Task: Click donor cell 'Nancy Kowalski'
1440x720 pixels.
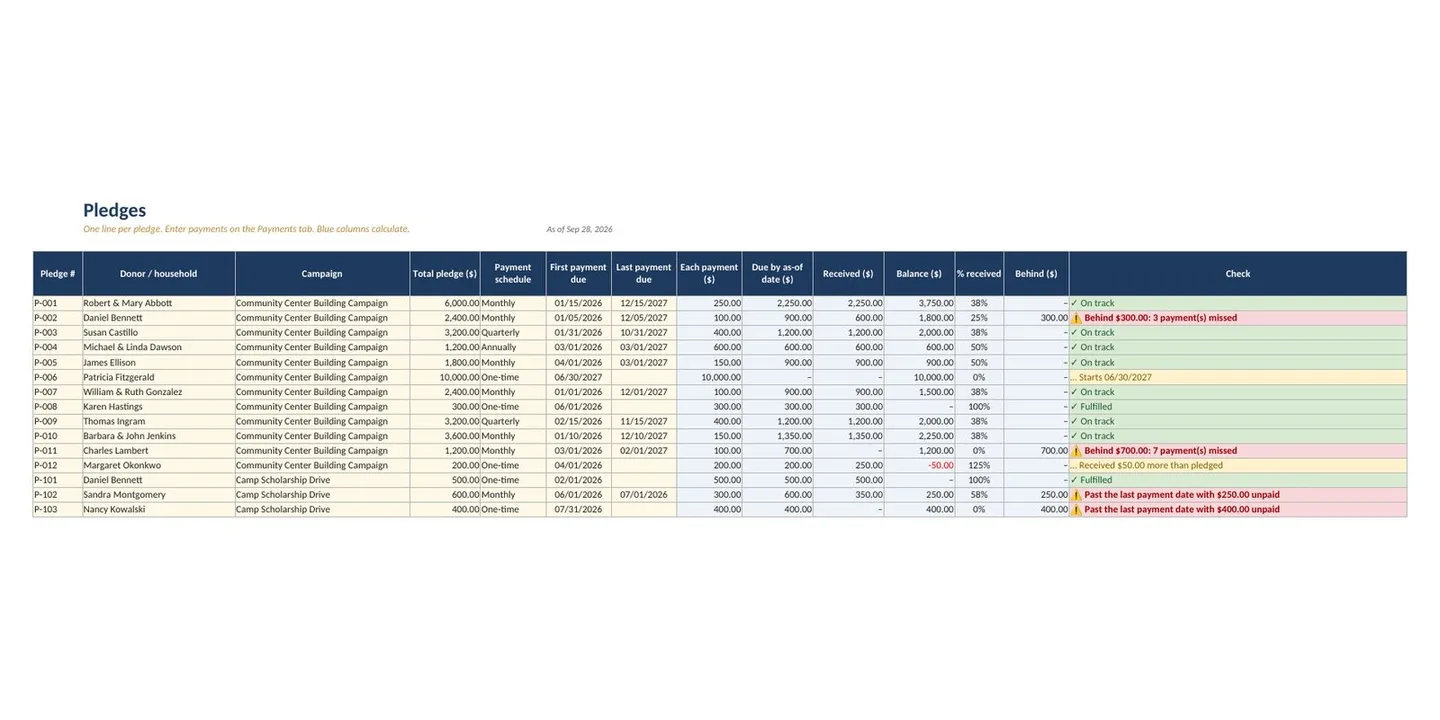Action: click(x=159, y=510)
